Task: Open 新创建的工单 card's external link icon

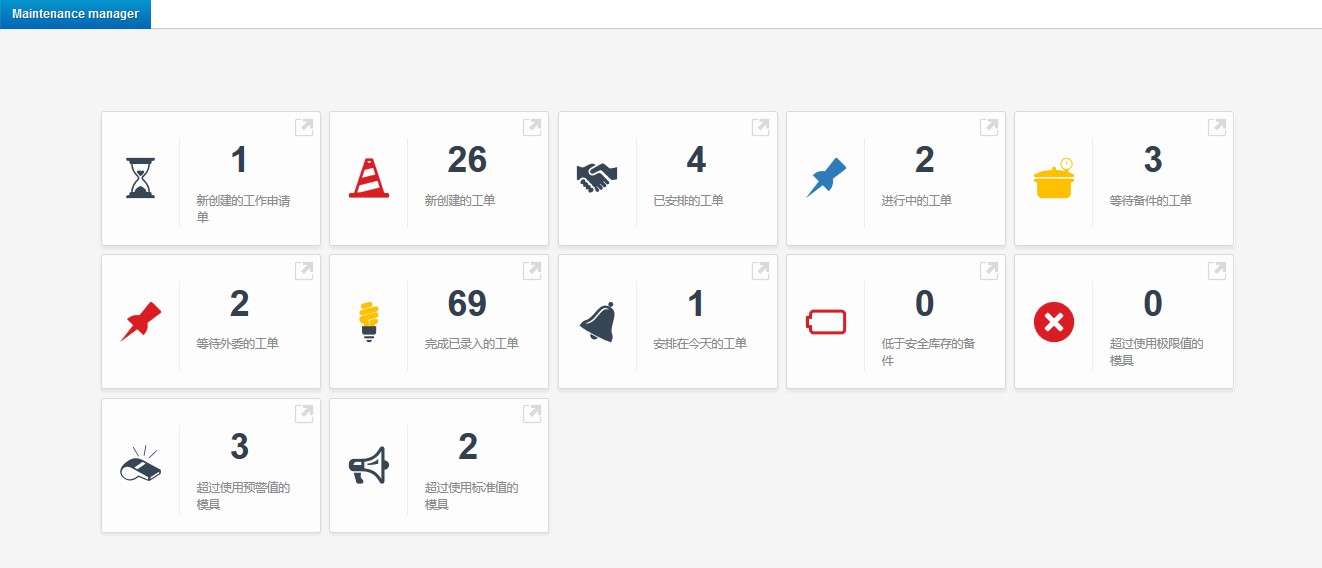Action: click(532, 127)
